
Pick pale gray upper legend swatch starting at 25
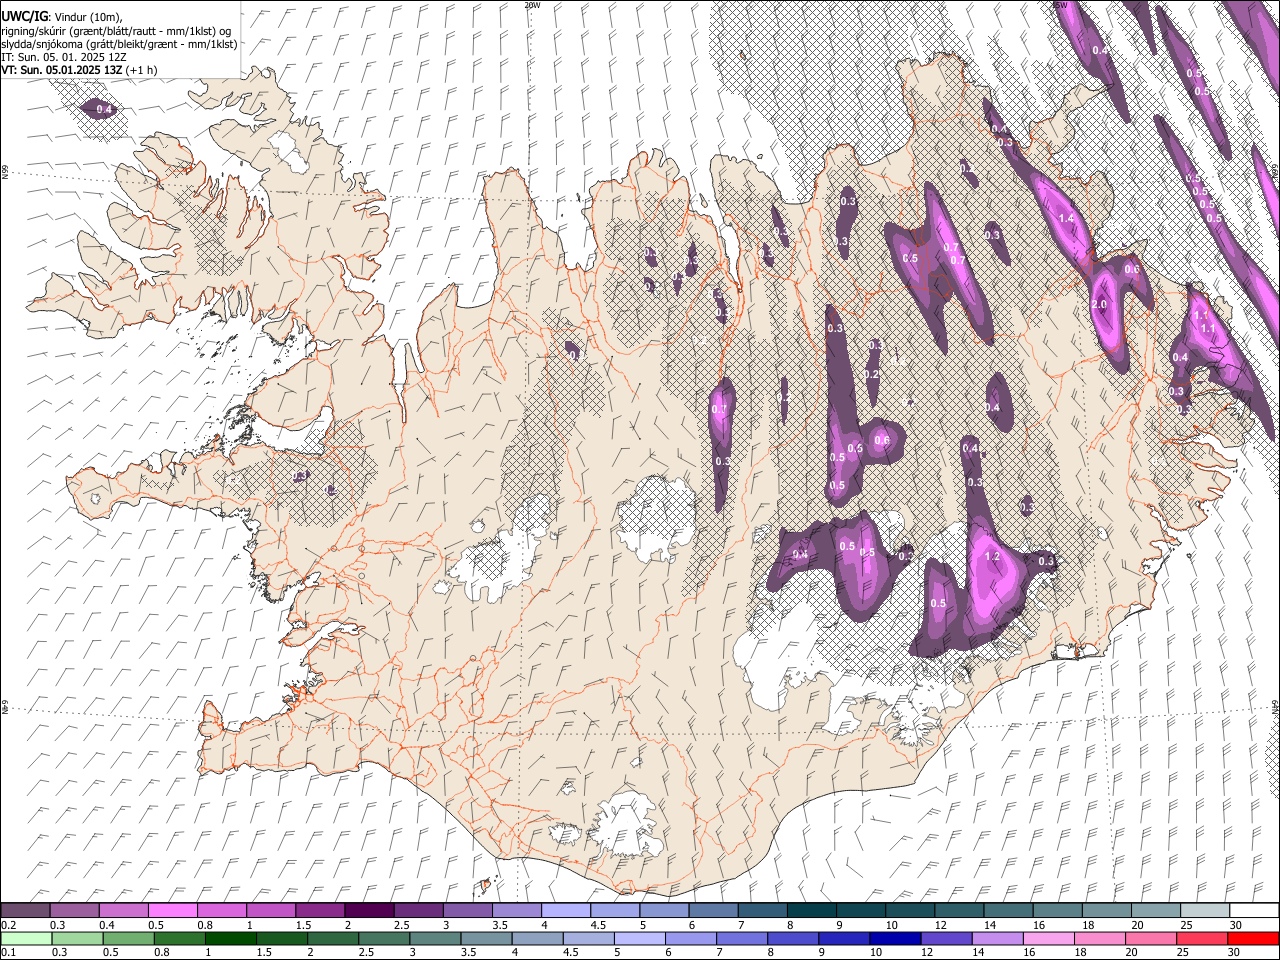pos(1205,911)
